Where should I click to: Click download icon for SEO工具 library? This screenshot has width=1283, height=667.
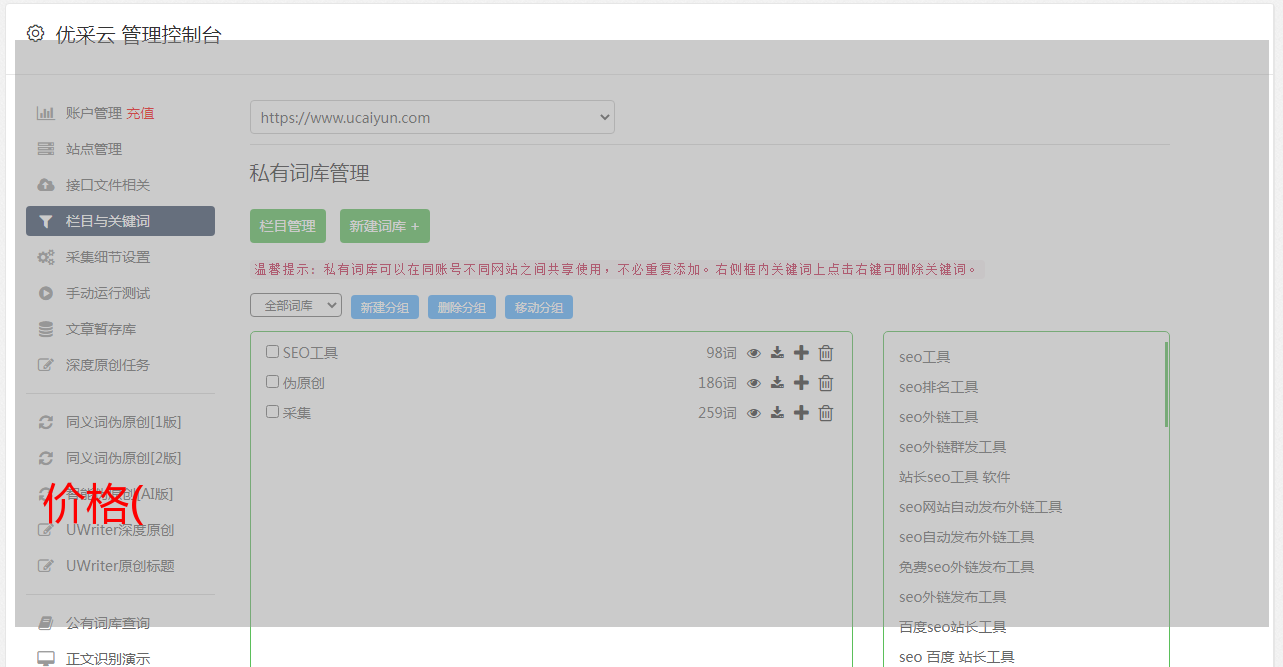click(777, 353)
